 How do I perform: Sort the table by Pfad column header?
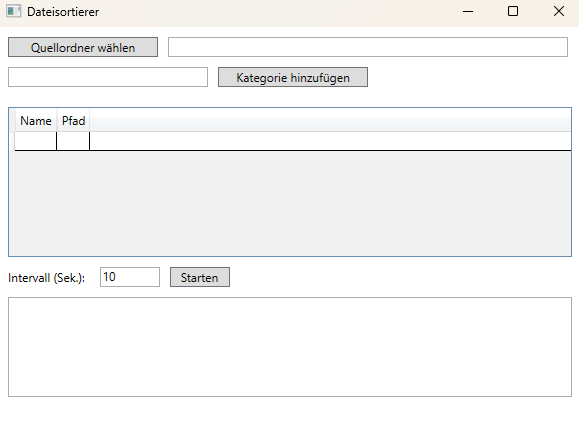click(73, 121)
